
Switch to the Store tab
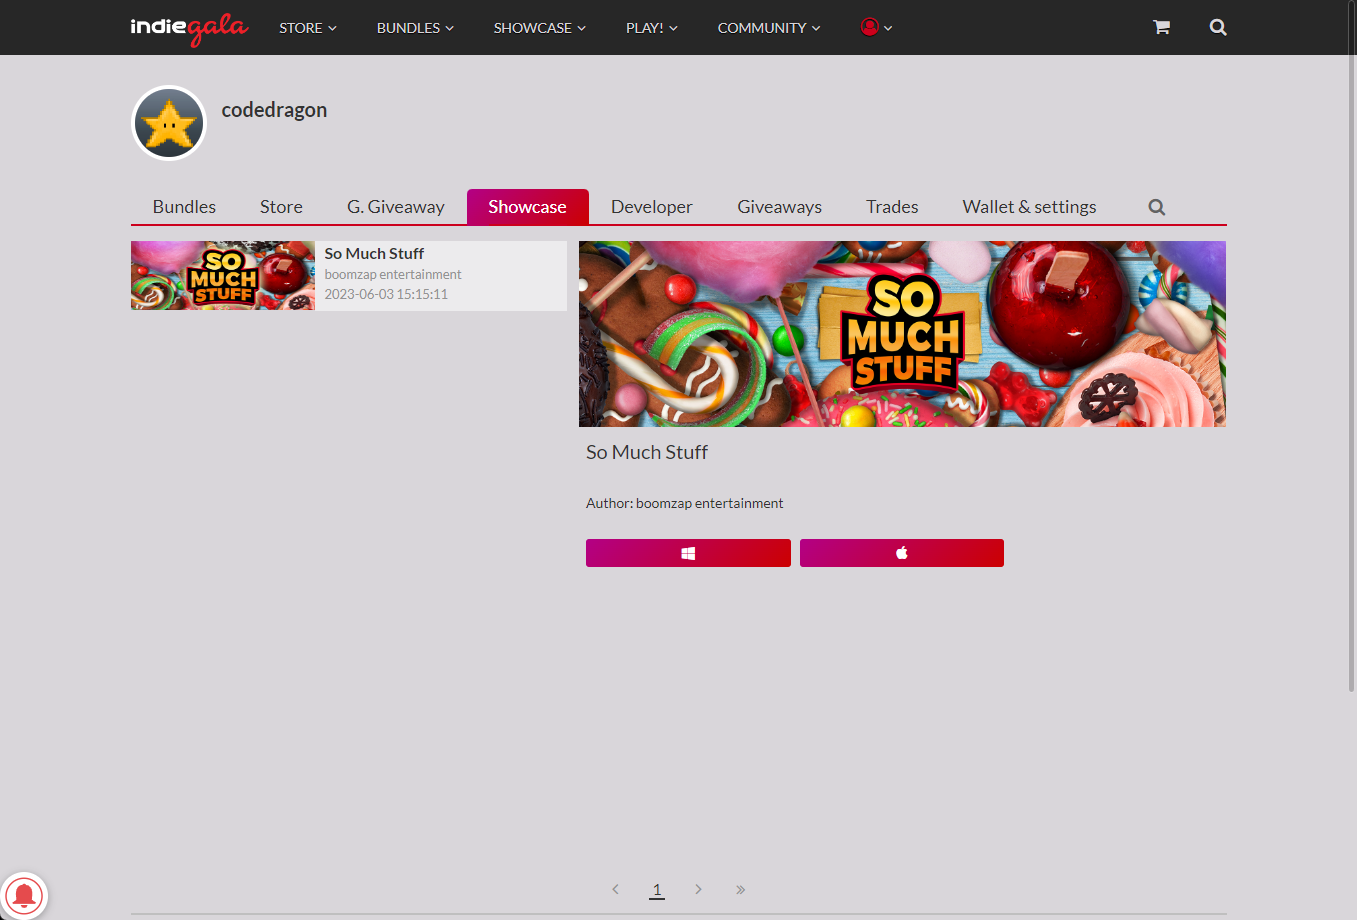(x=281, y=207)
